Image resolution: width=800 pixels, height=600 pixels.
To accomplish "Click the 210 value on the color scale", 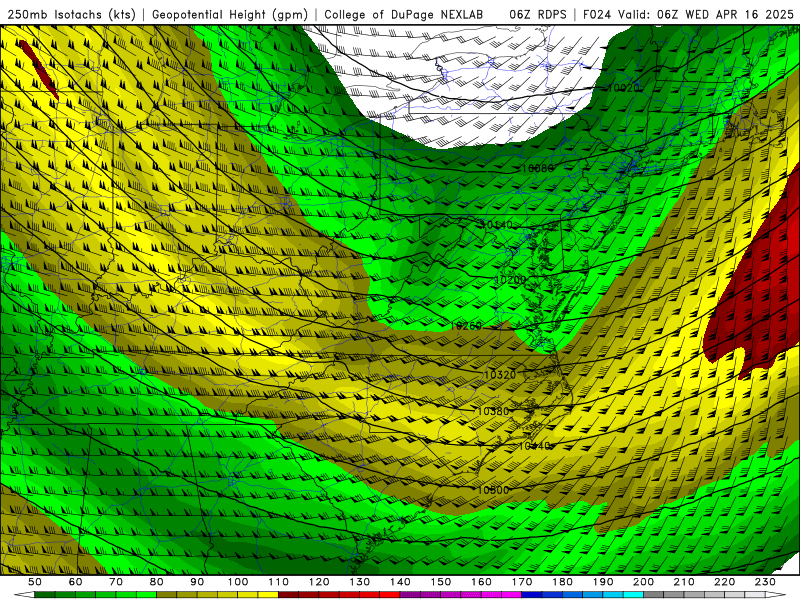I will click(x=684, y=582).
